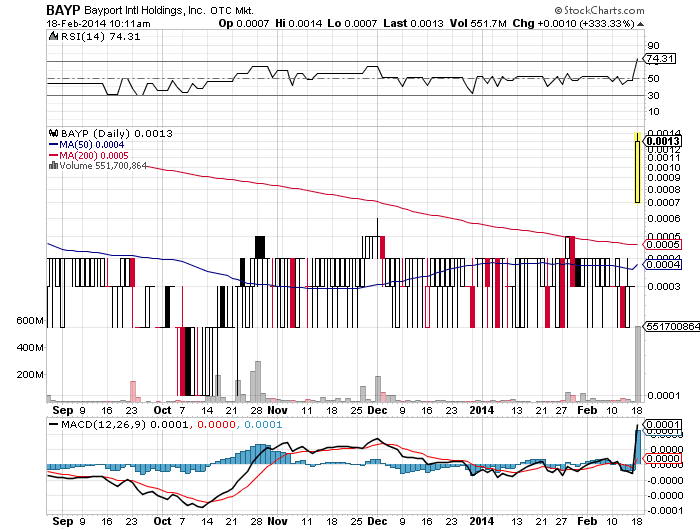The height and width of the screenshot is (530, 700).
Task: Click the Oct label on the MACD axis
Action: (x=162, y=521)
